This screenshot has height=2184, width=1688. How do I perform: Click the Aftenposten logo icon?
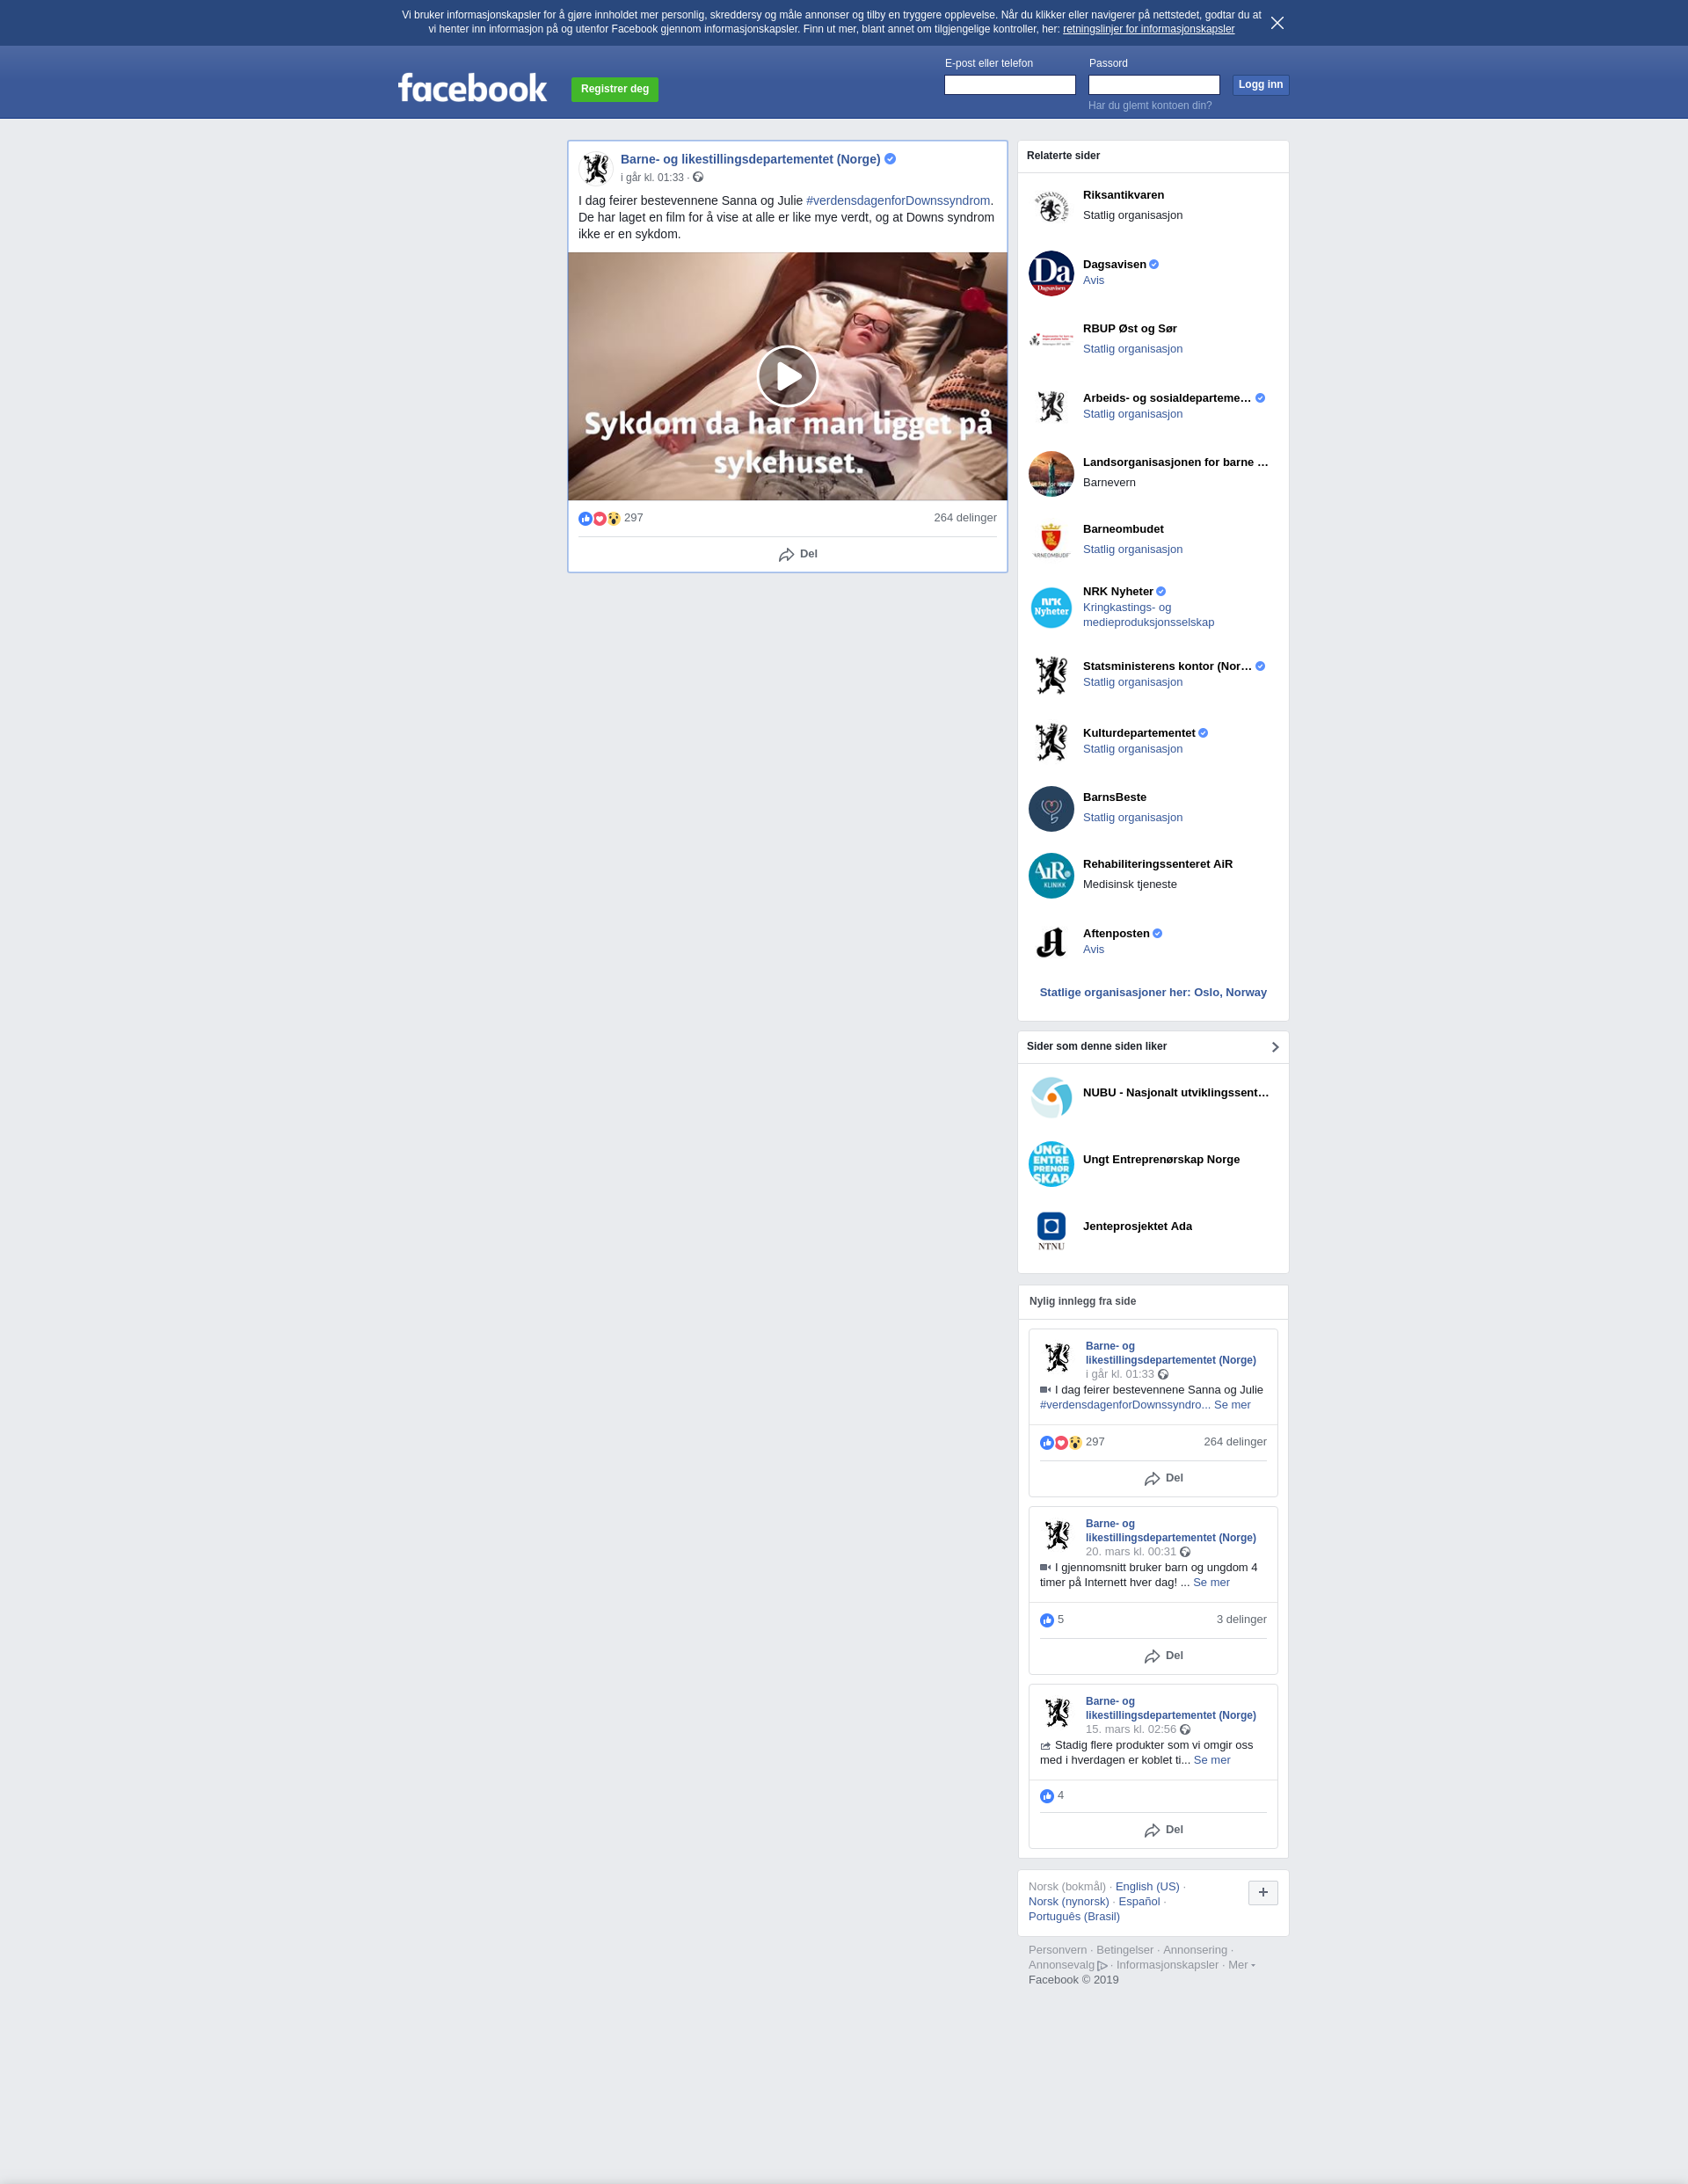1051,942
